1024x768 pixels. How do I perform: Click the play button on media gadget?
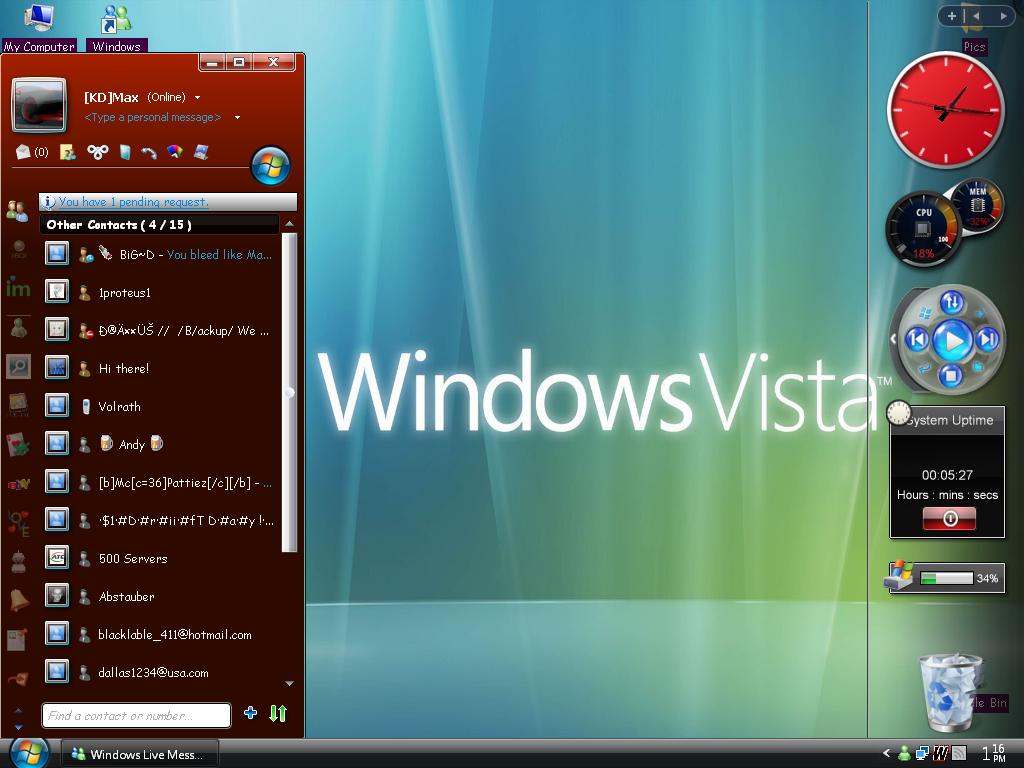[x=952, y=340]
